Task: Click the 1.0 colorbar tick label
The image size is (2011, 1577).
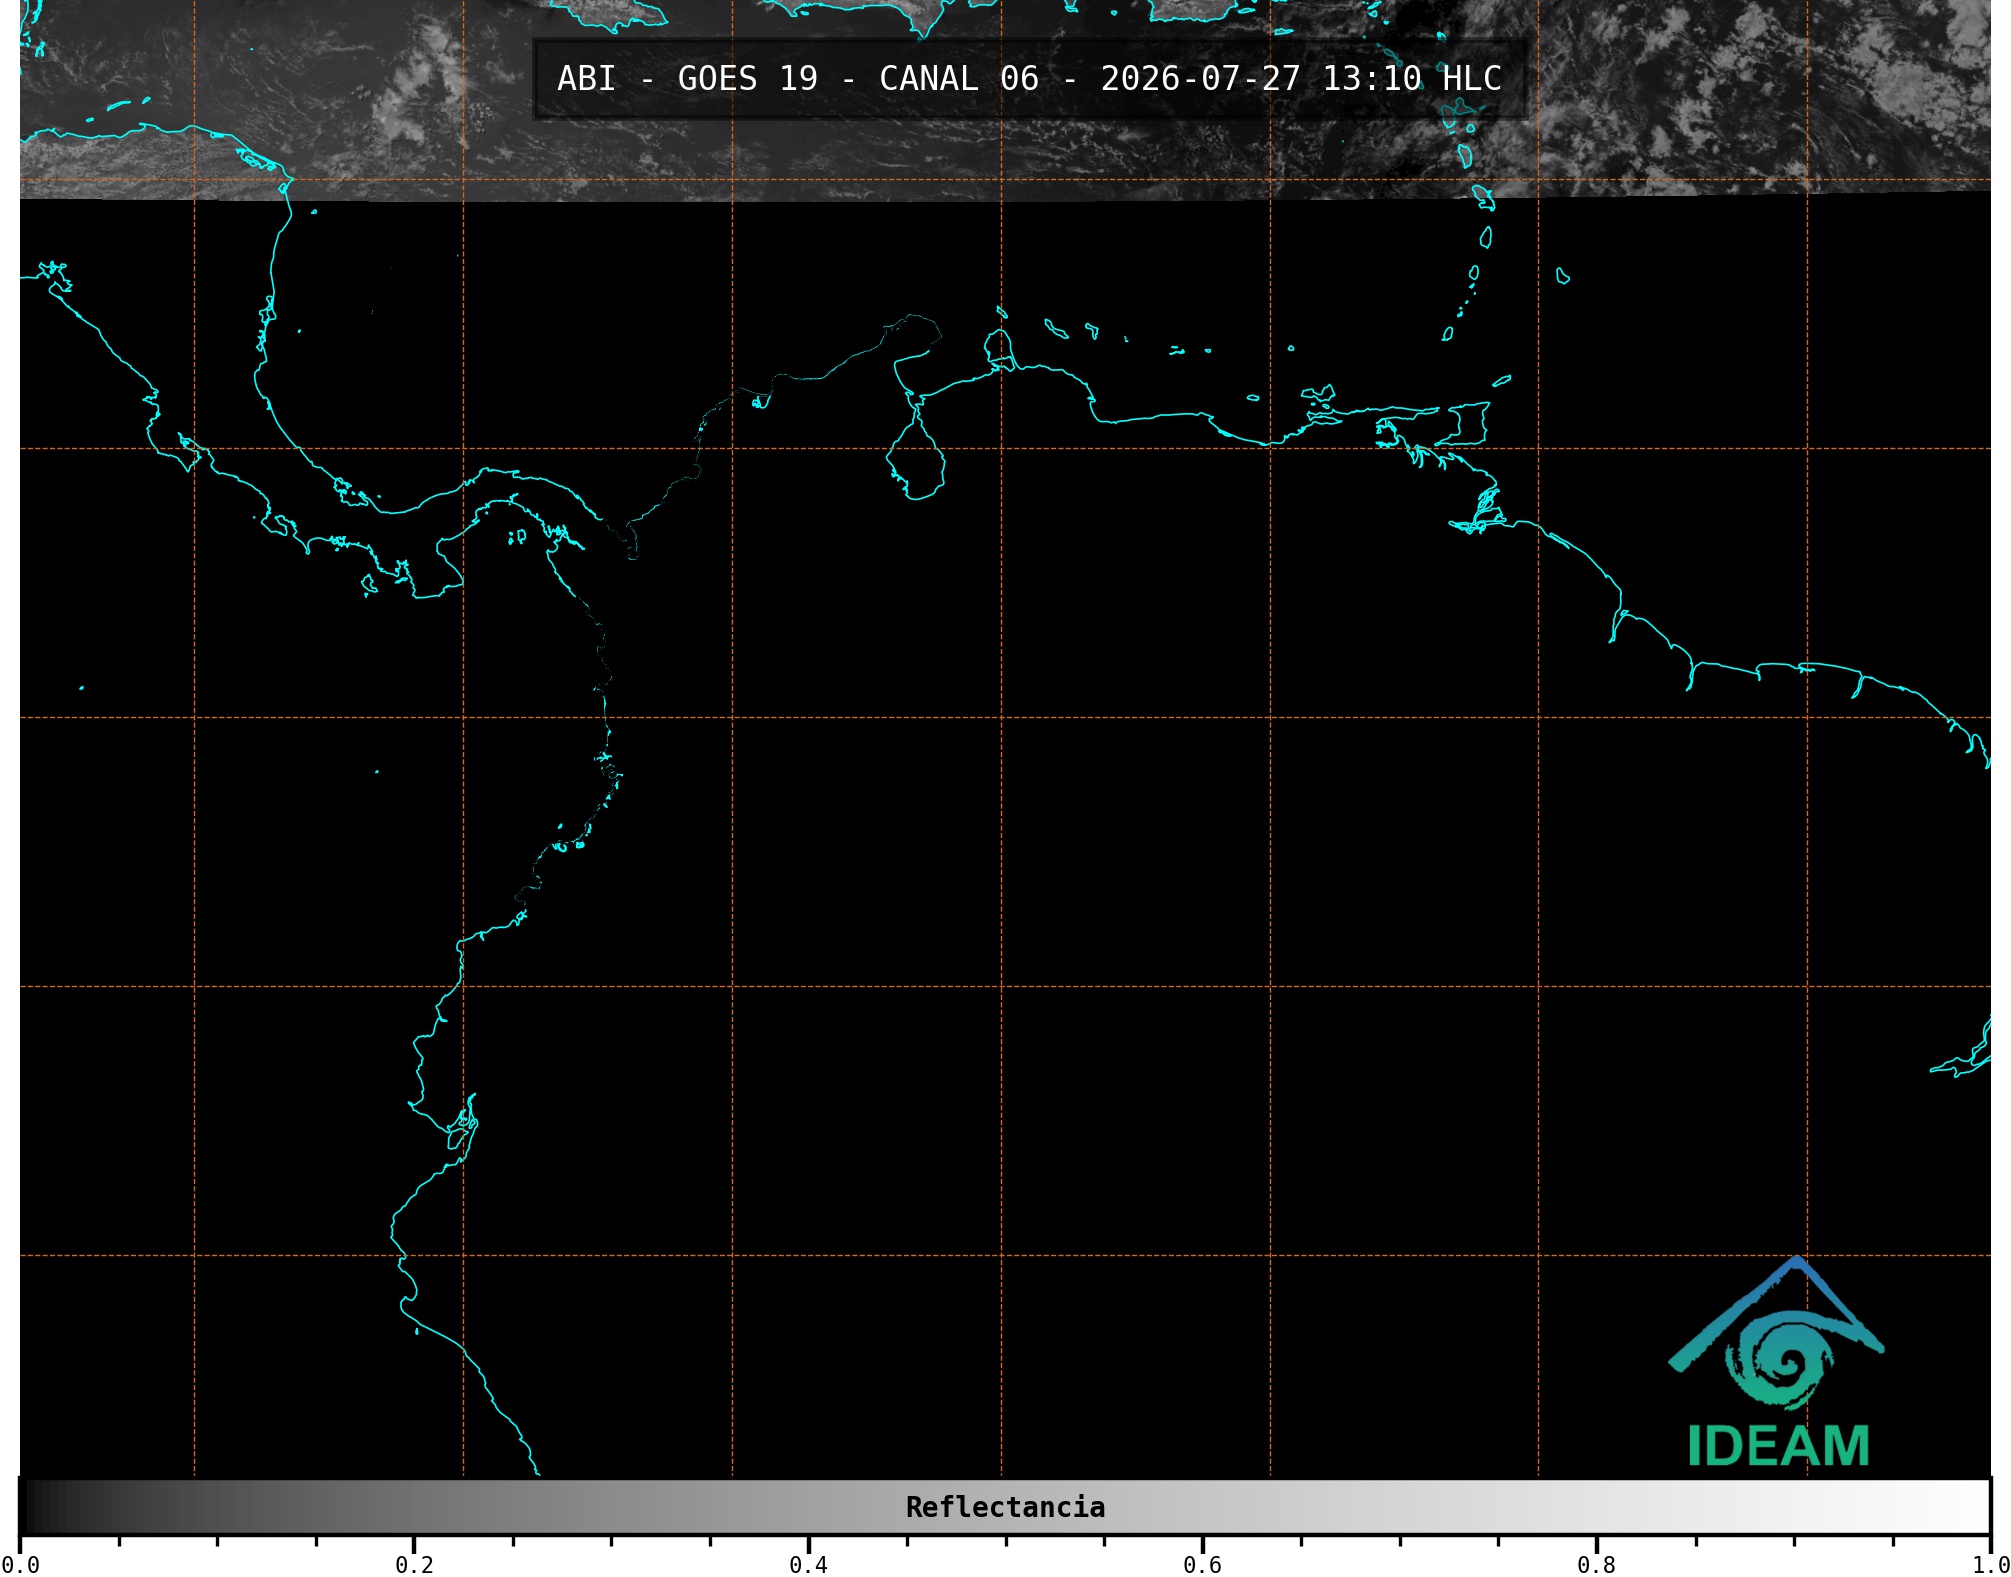Action: [1990, 1564]
